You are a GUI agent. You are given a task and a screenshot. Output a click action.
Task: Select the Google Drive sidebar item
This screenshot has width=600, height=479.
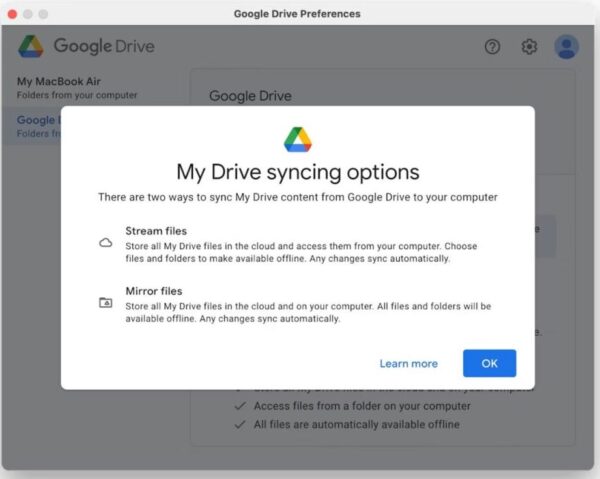tap(31, 125)
